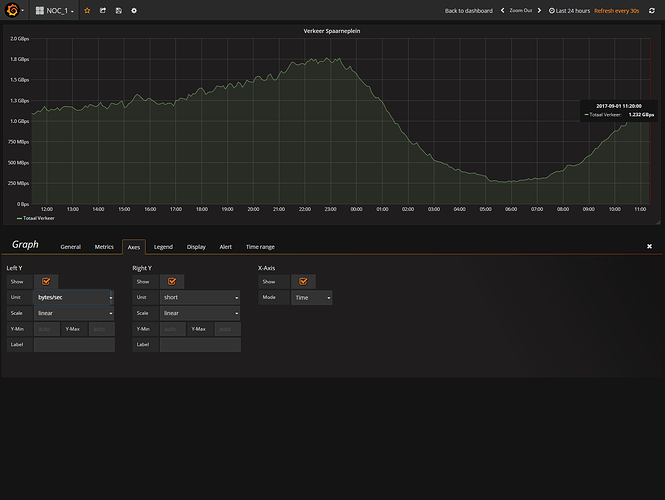Disable the X-Axis Show checkbox

point(304,282)
